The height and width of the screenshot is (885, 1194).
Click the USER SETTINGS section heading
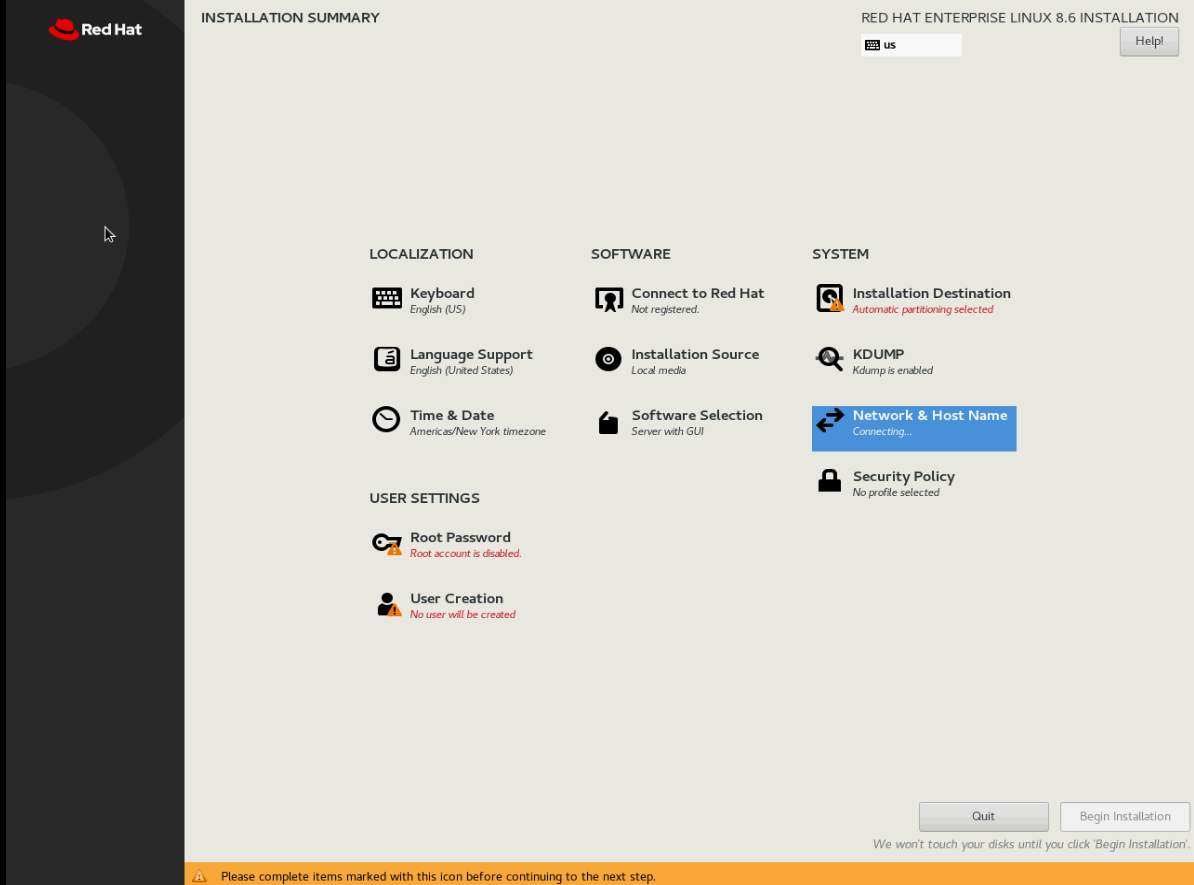click(x=424, y=498)
